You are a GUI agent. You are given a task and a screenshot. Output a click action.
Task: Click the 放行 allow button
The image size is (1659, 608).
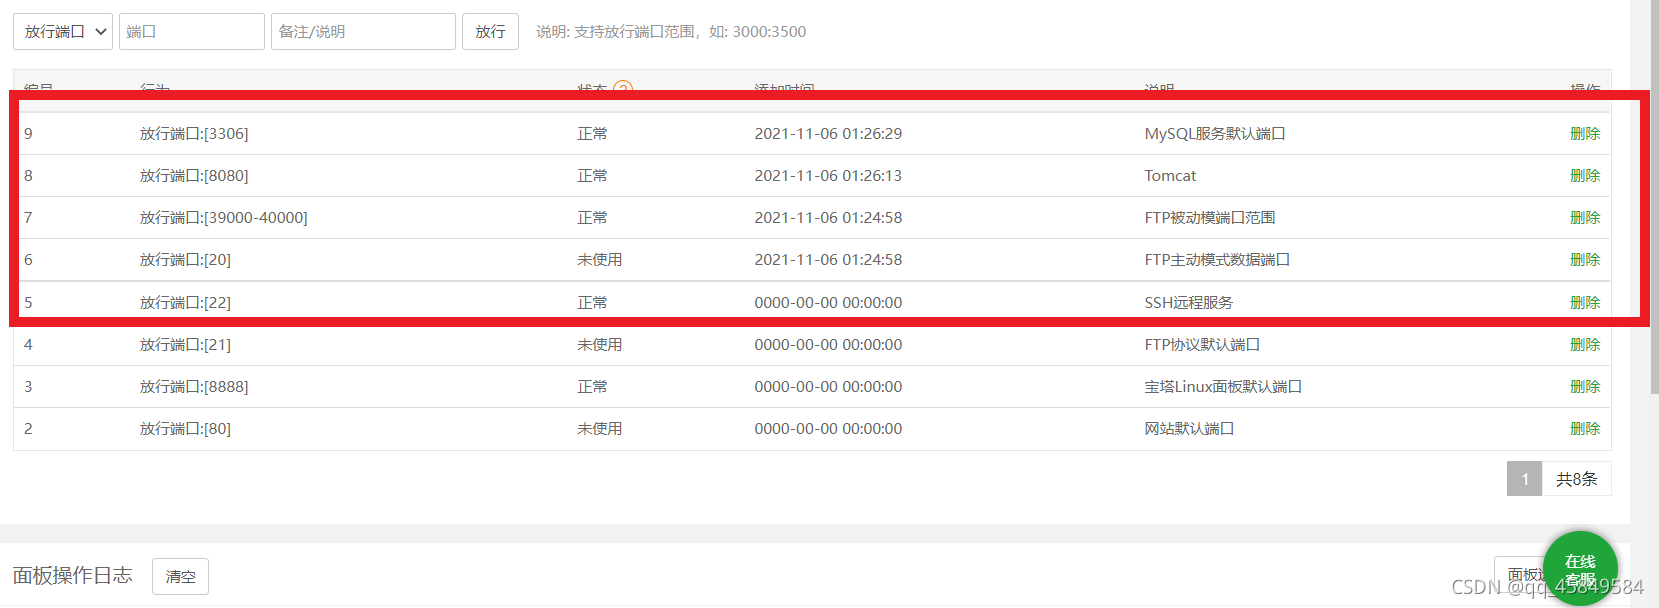490,31
